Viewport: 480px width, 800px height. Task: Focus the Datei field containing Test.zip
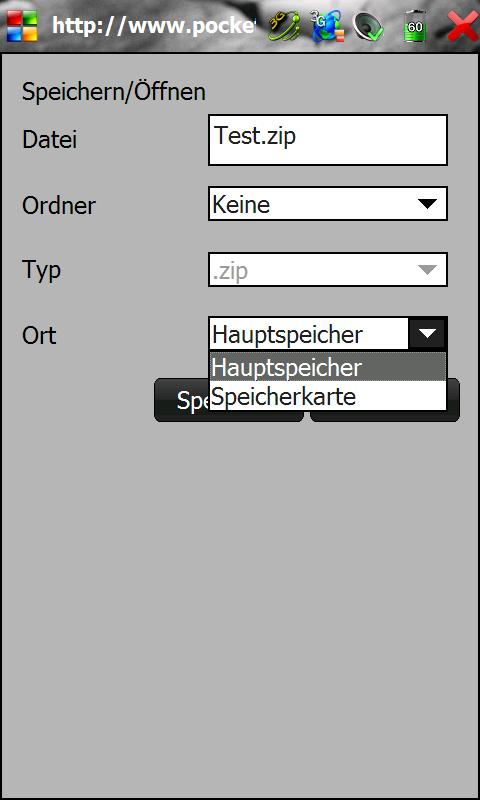327,140
